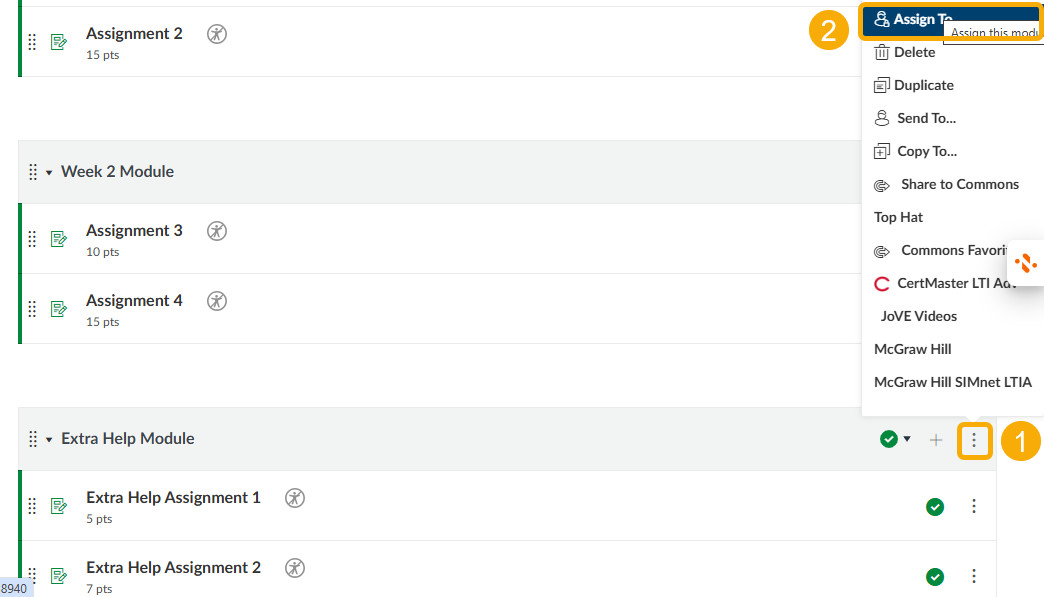Open Extra Help Assignment 2 options menu

(x=974, y=577)
